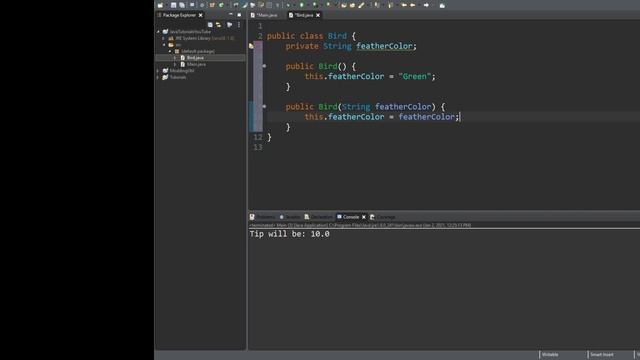Open the Coverage tab in bottom panel
The image size is (640, 360).
383,217
